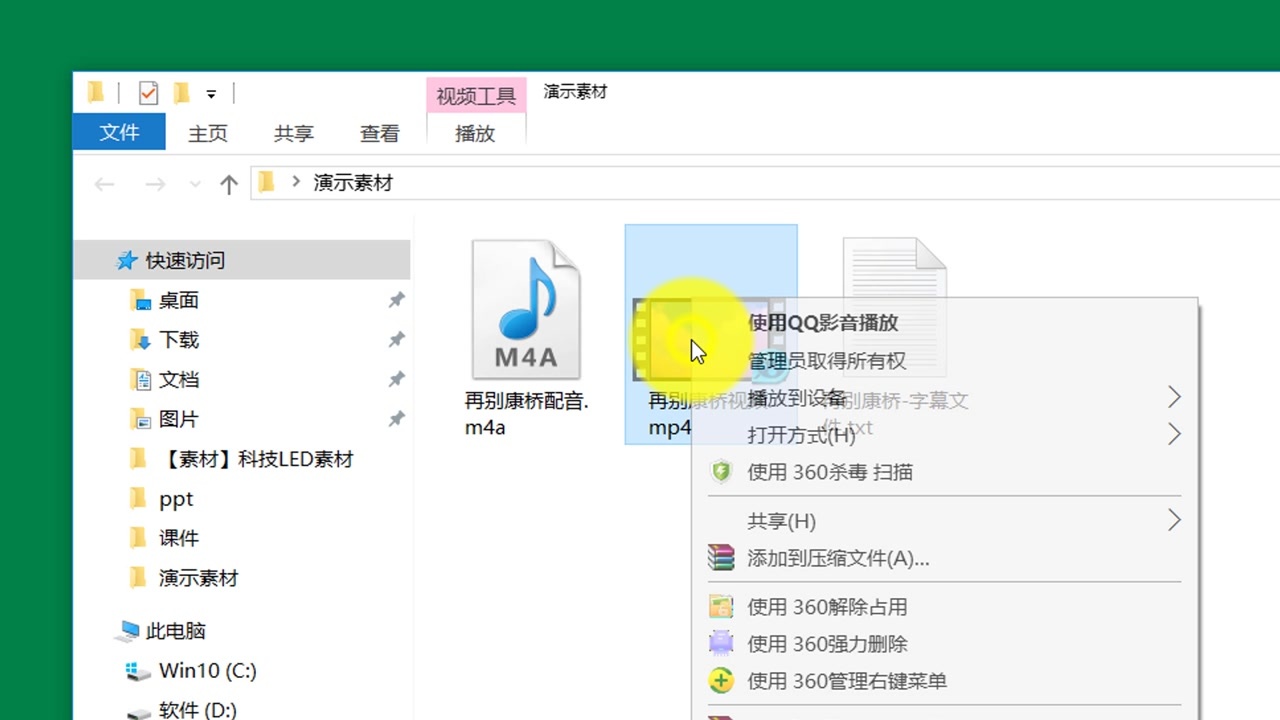This screenshot has width=1280, height=720.
Task: Expand the arrow beside 打开方式(H)
Action: tap(1174, 435)
